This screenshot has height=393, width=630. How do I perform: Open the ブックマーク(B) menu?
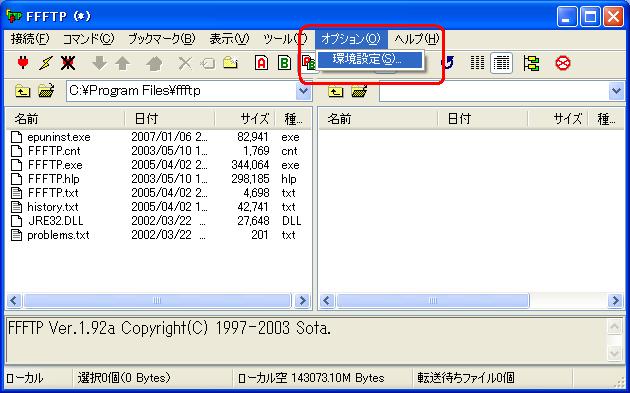pos(162,39)
